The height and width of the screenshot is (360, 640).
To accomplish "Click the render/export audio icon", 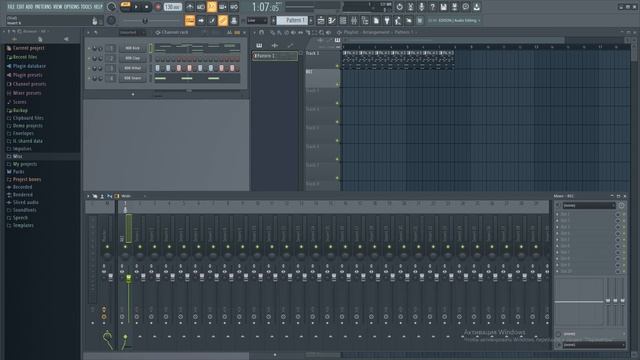I will (455, 7).
